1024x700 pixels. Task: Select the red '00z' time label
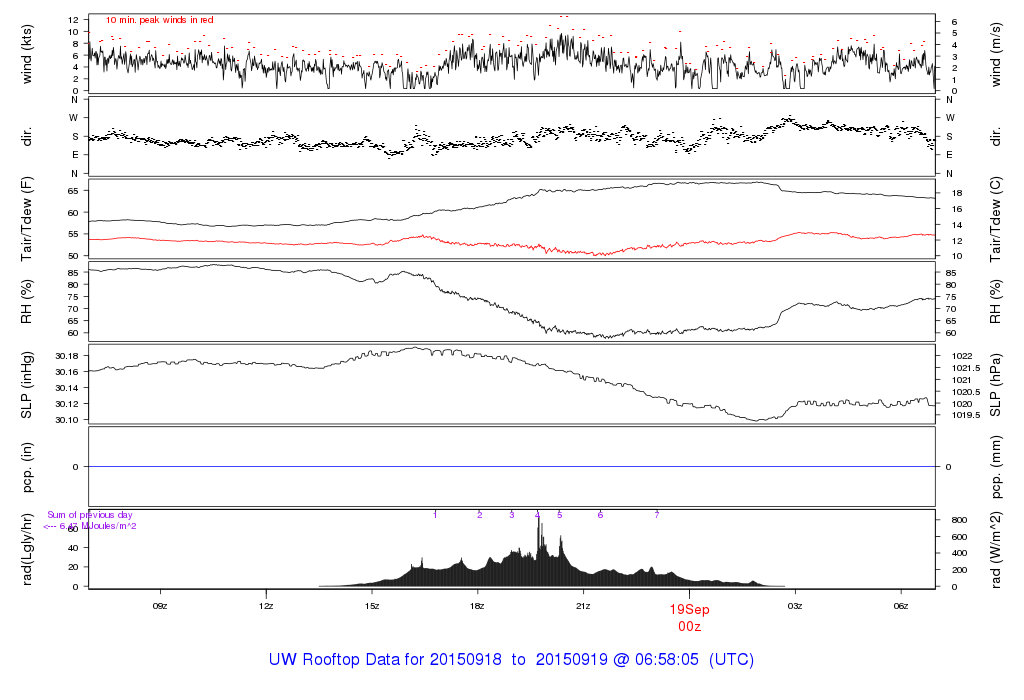tap(690, 627)
